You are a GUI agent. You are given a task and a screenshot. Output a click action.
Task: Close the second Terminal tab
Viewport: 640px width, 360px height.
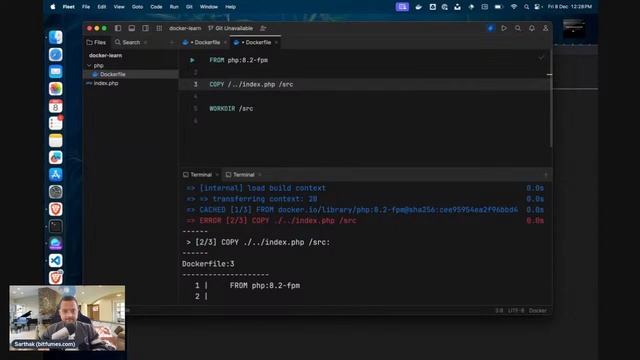click(x=260, y=175)
